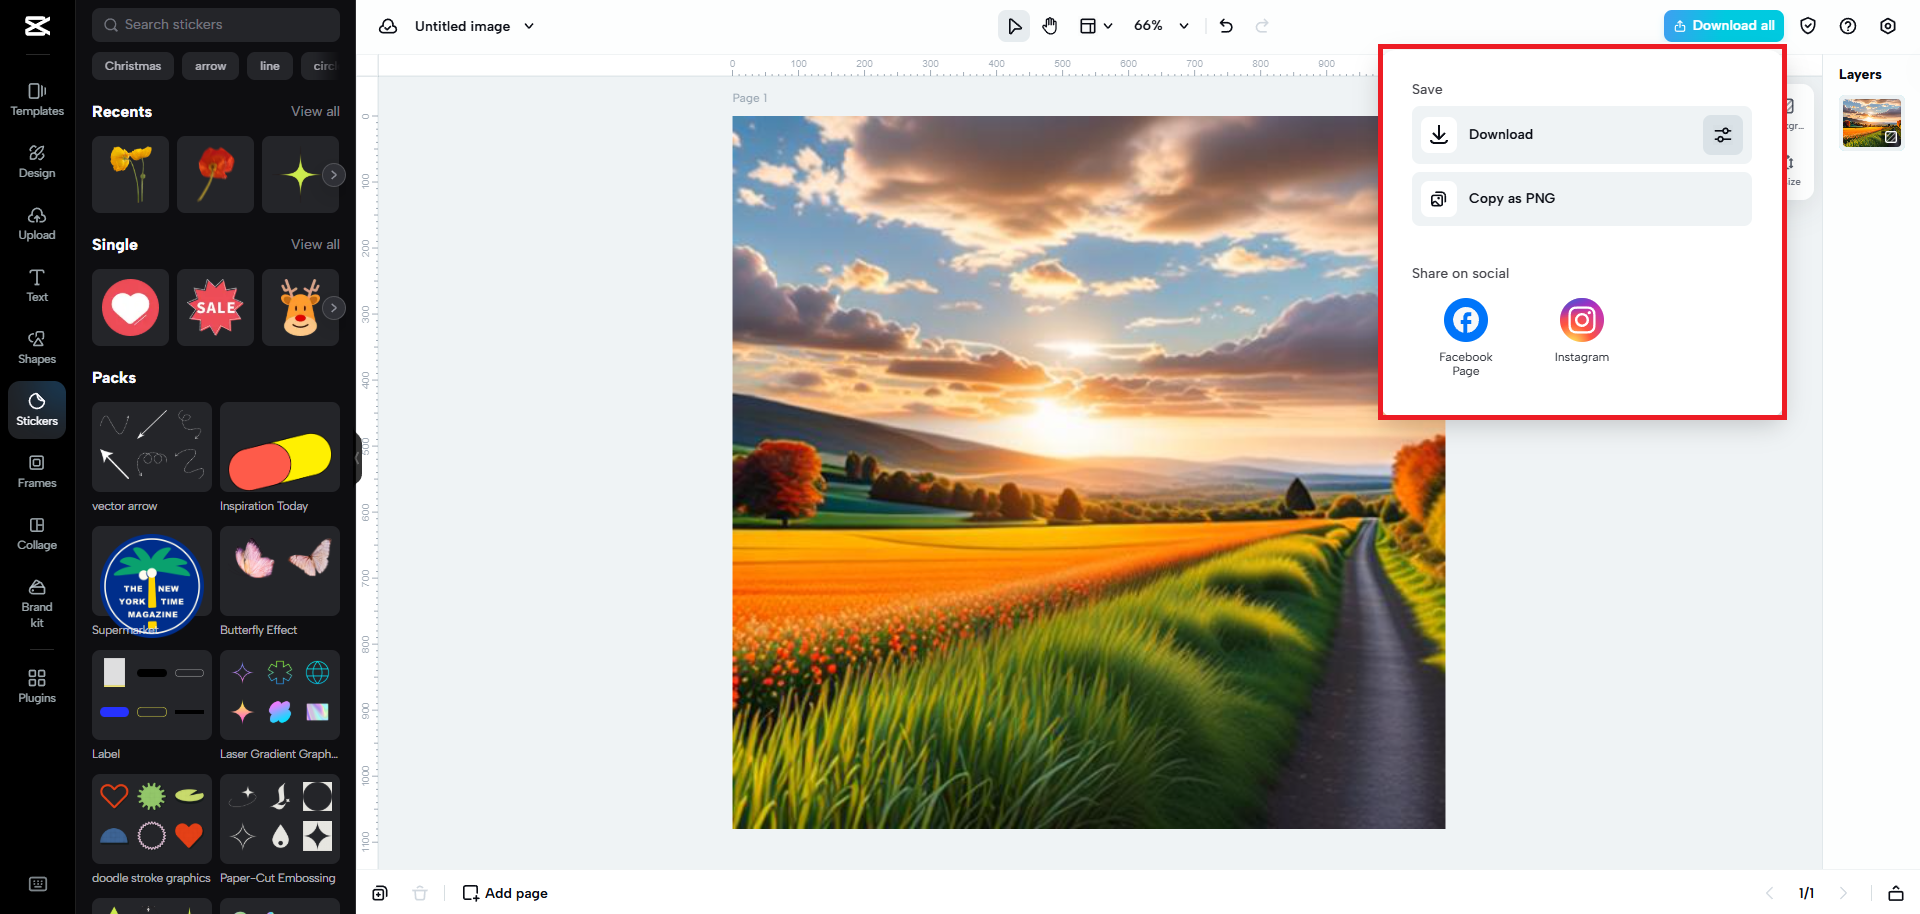Viewport: 1920px width, 914px height.
Task: Select the cursor selection tool in toolbar
Action: click(1013, 25)
